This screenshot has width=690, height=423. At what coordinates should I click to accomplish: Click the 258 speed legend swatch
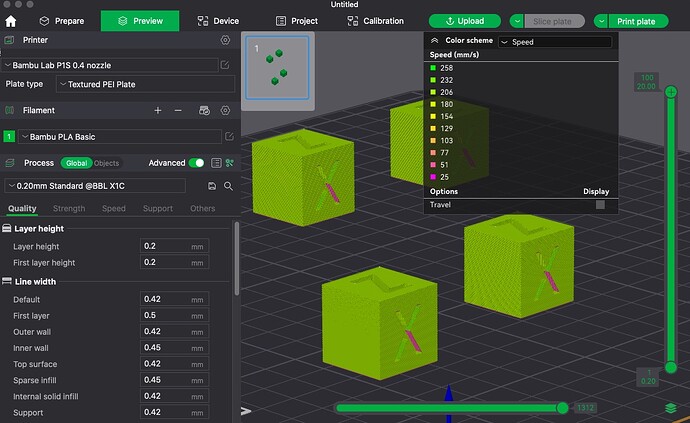tap(433, 68)
